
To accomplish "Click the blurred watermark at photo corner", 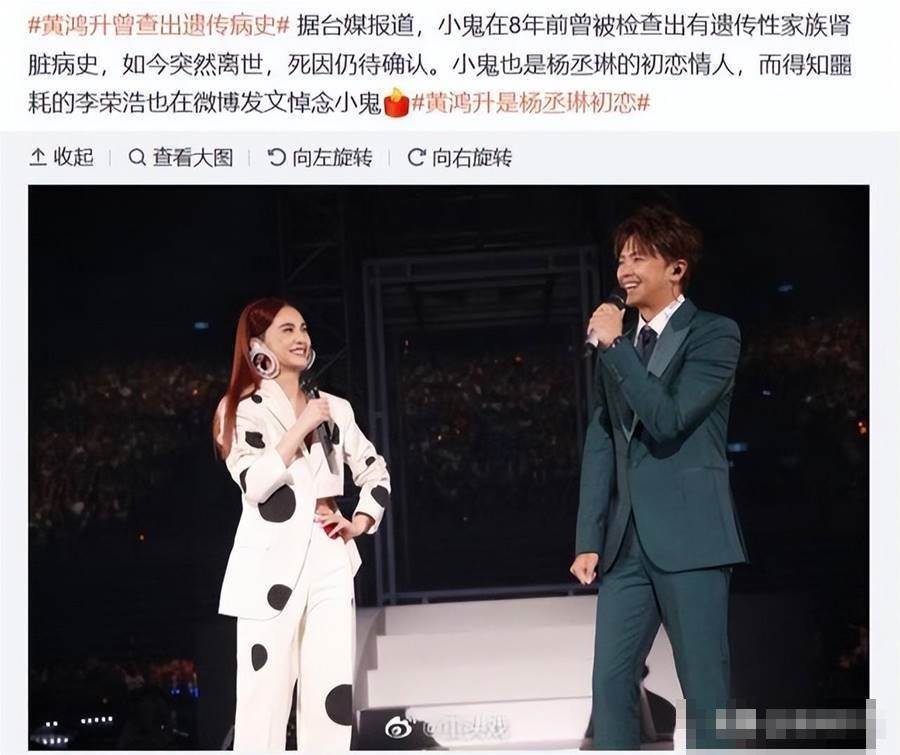I will pyautogui.click(x=776, y=725).
